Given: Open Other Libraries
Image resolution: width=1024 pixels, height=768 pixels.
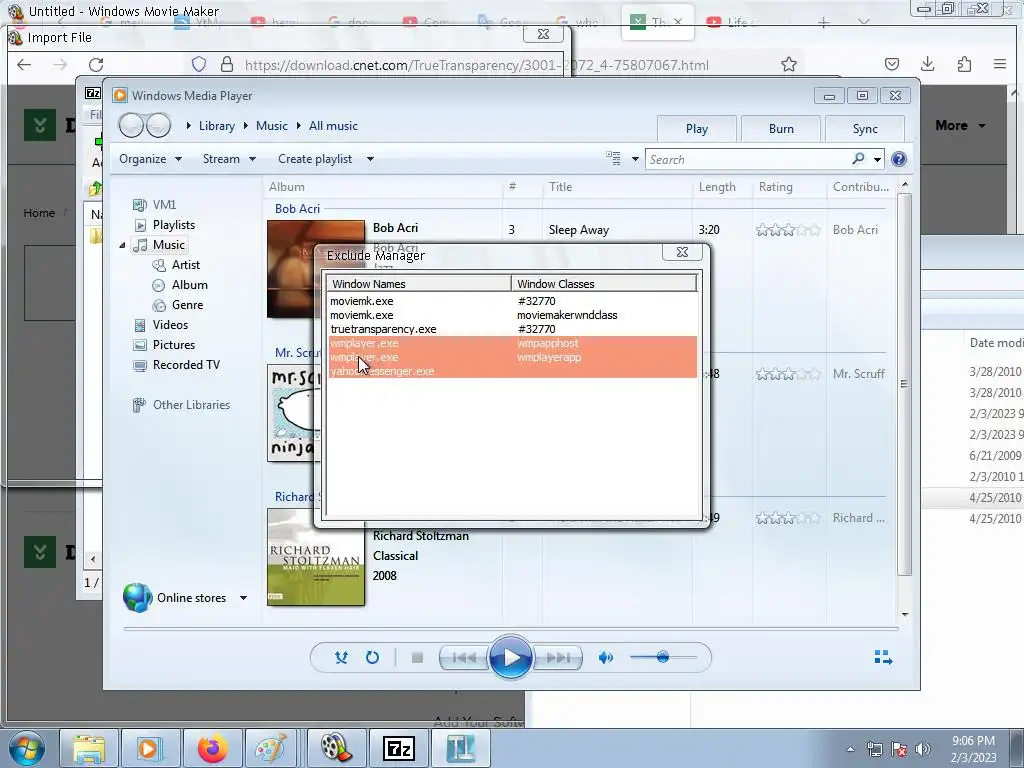Looking at the screenshot, I should (191, 405).
